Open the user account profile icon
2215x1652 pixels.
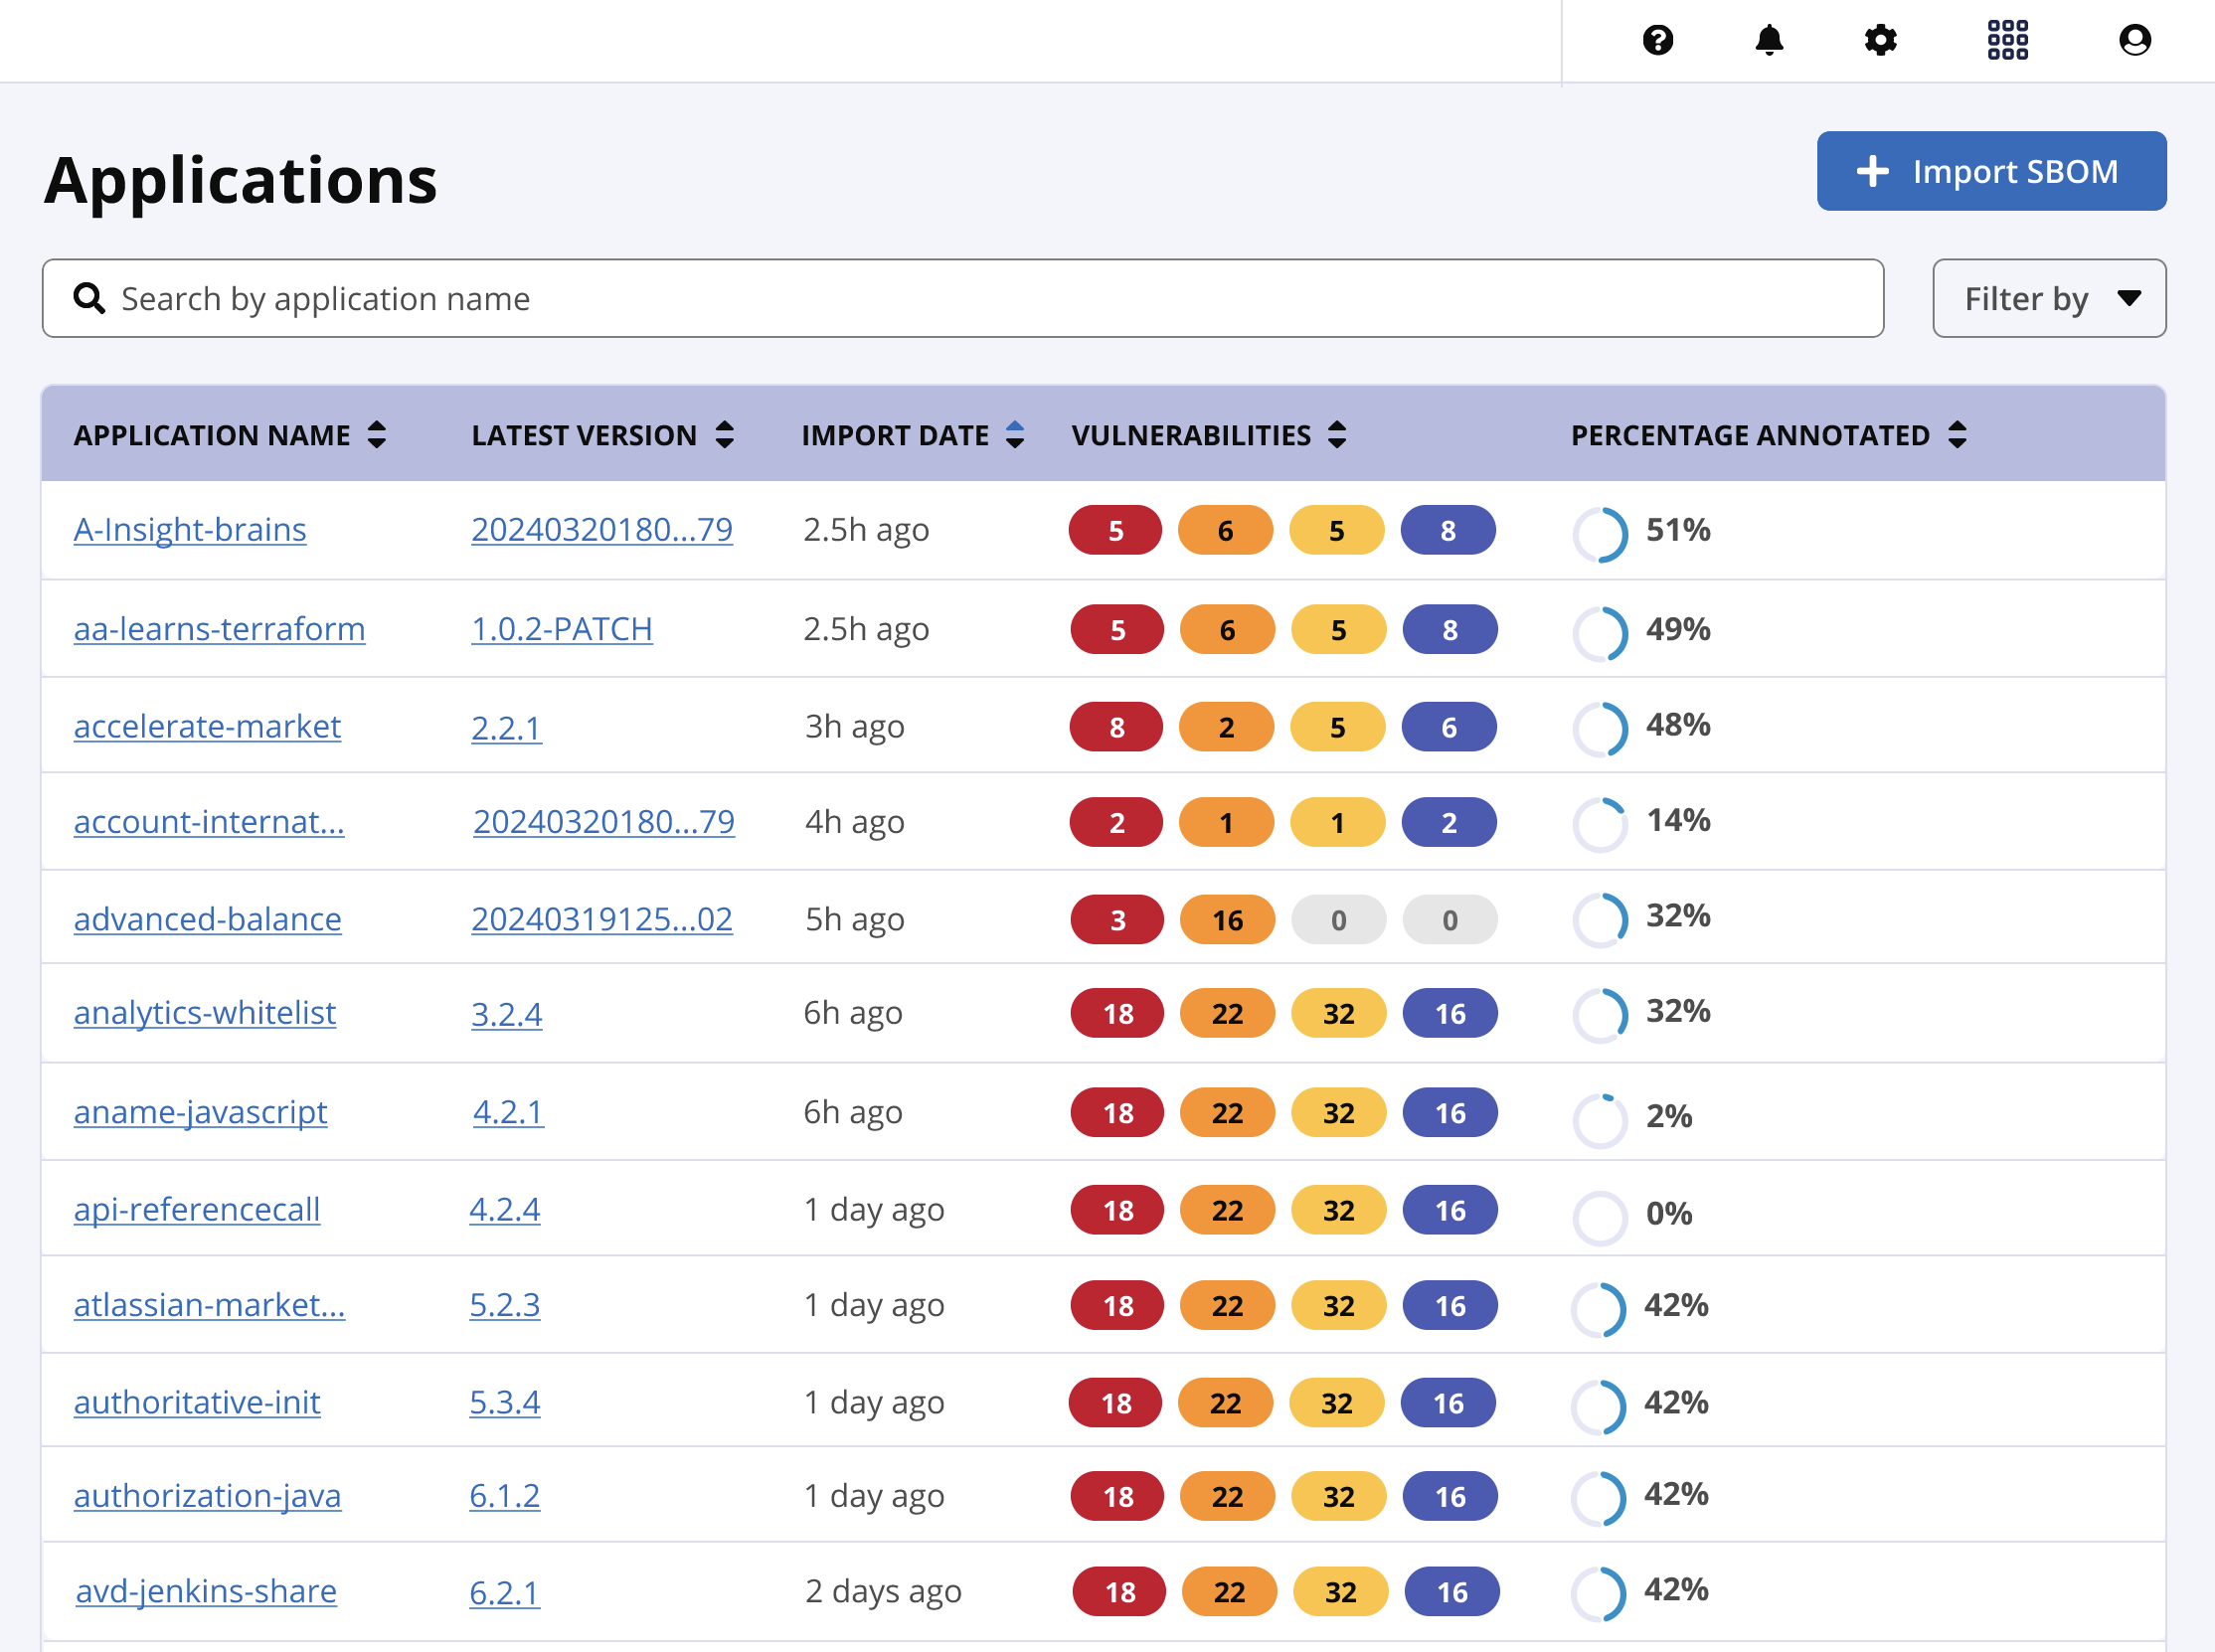2134,40
